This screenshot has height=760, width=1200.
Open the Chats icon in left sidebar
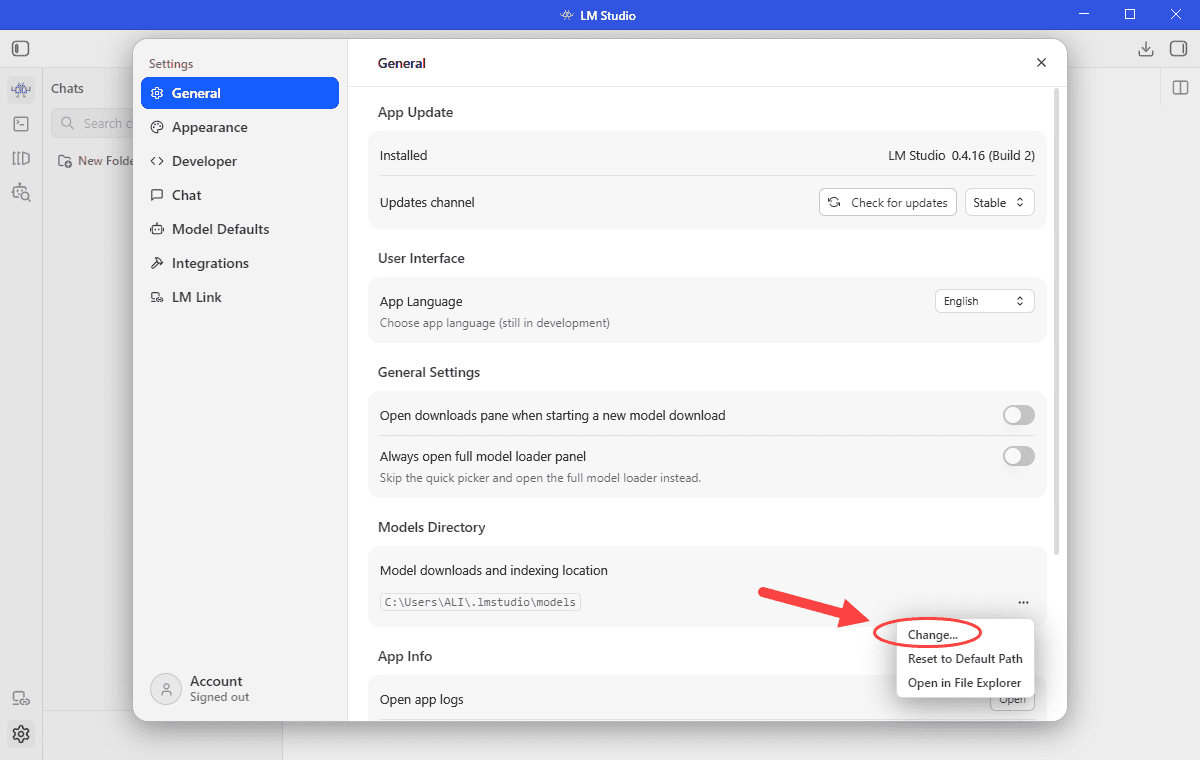21,90
